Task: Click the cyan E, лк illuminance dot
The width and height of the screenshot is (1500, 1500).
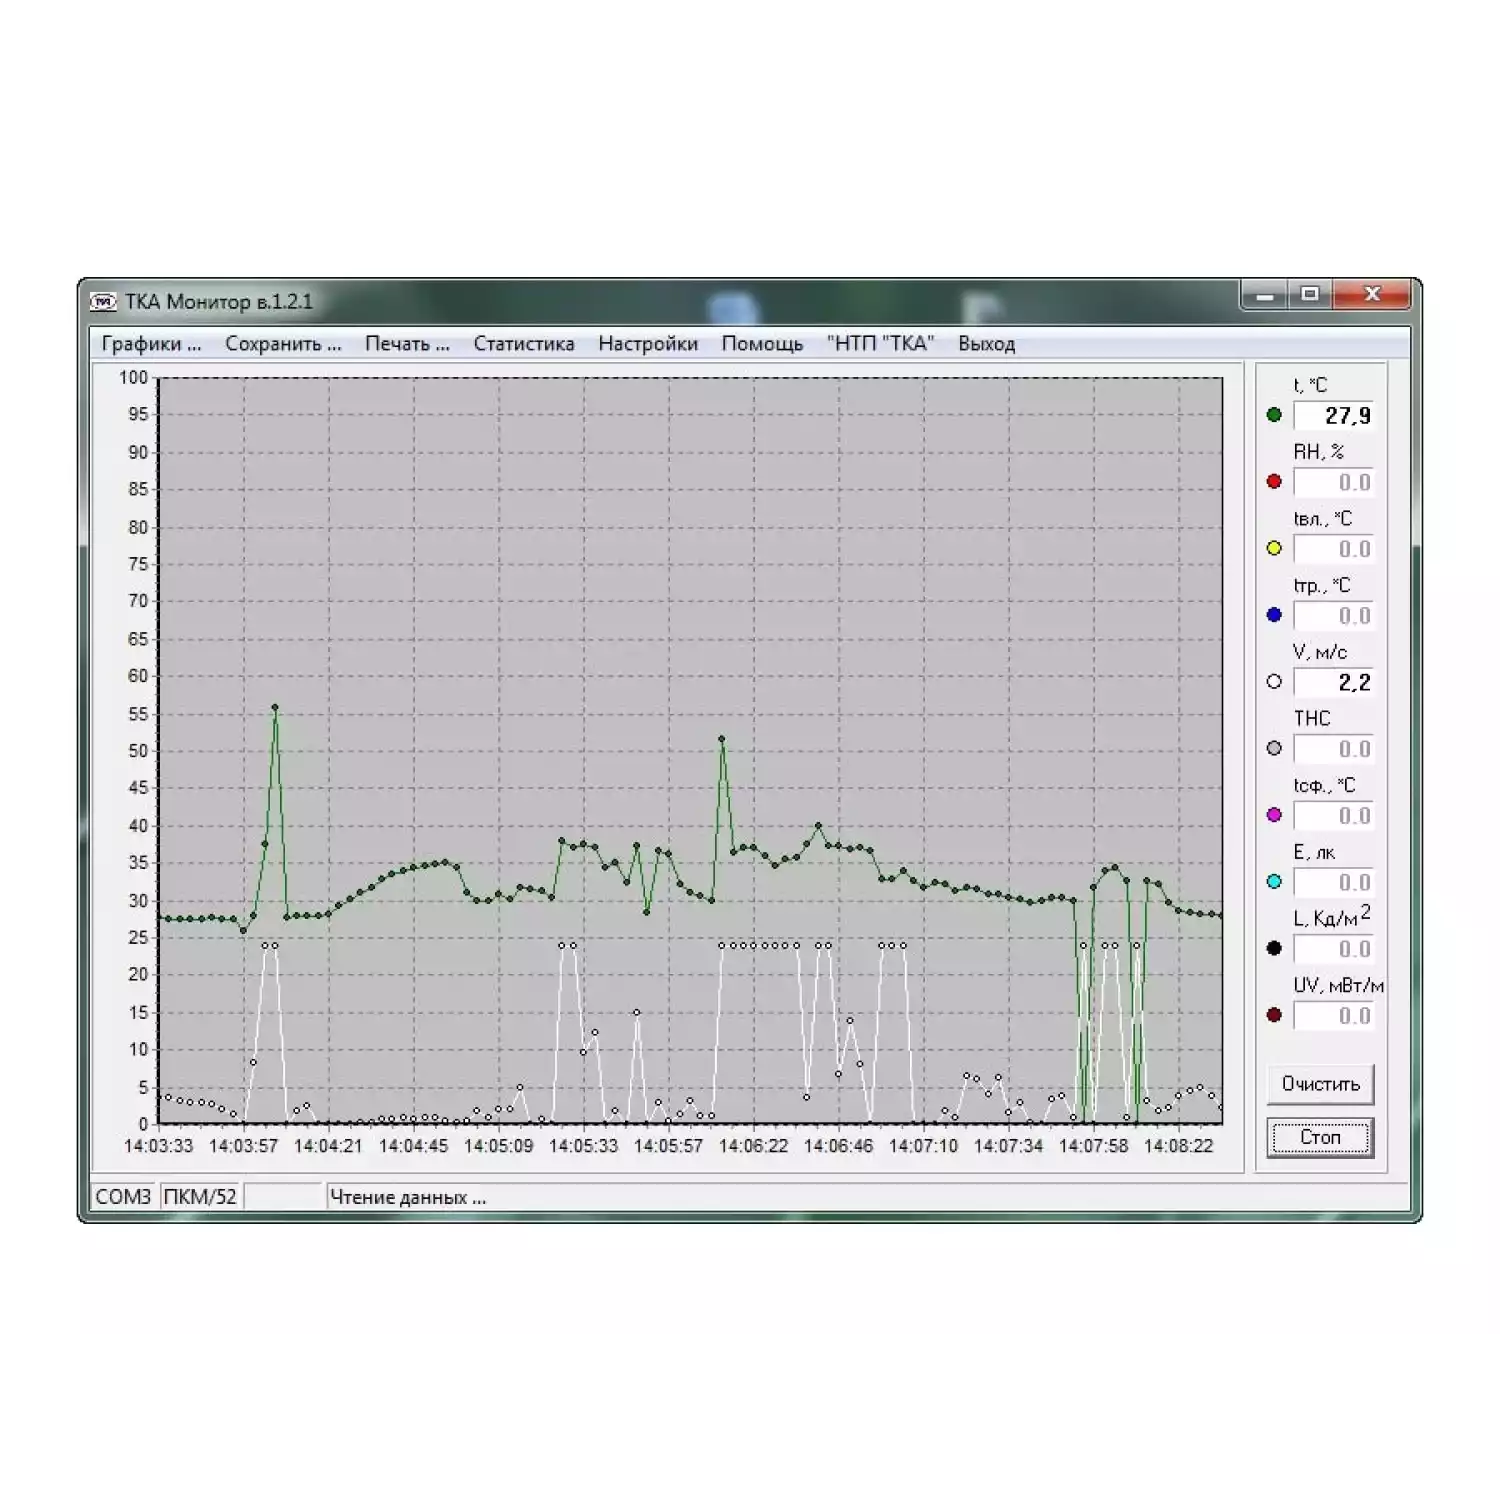Action: (1274, 882)
